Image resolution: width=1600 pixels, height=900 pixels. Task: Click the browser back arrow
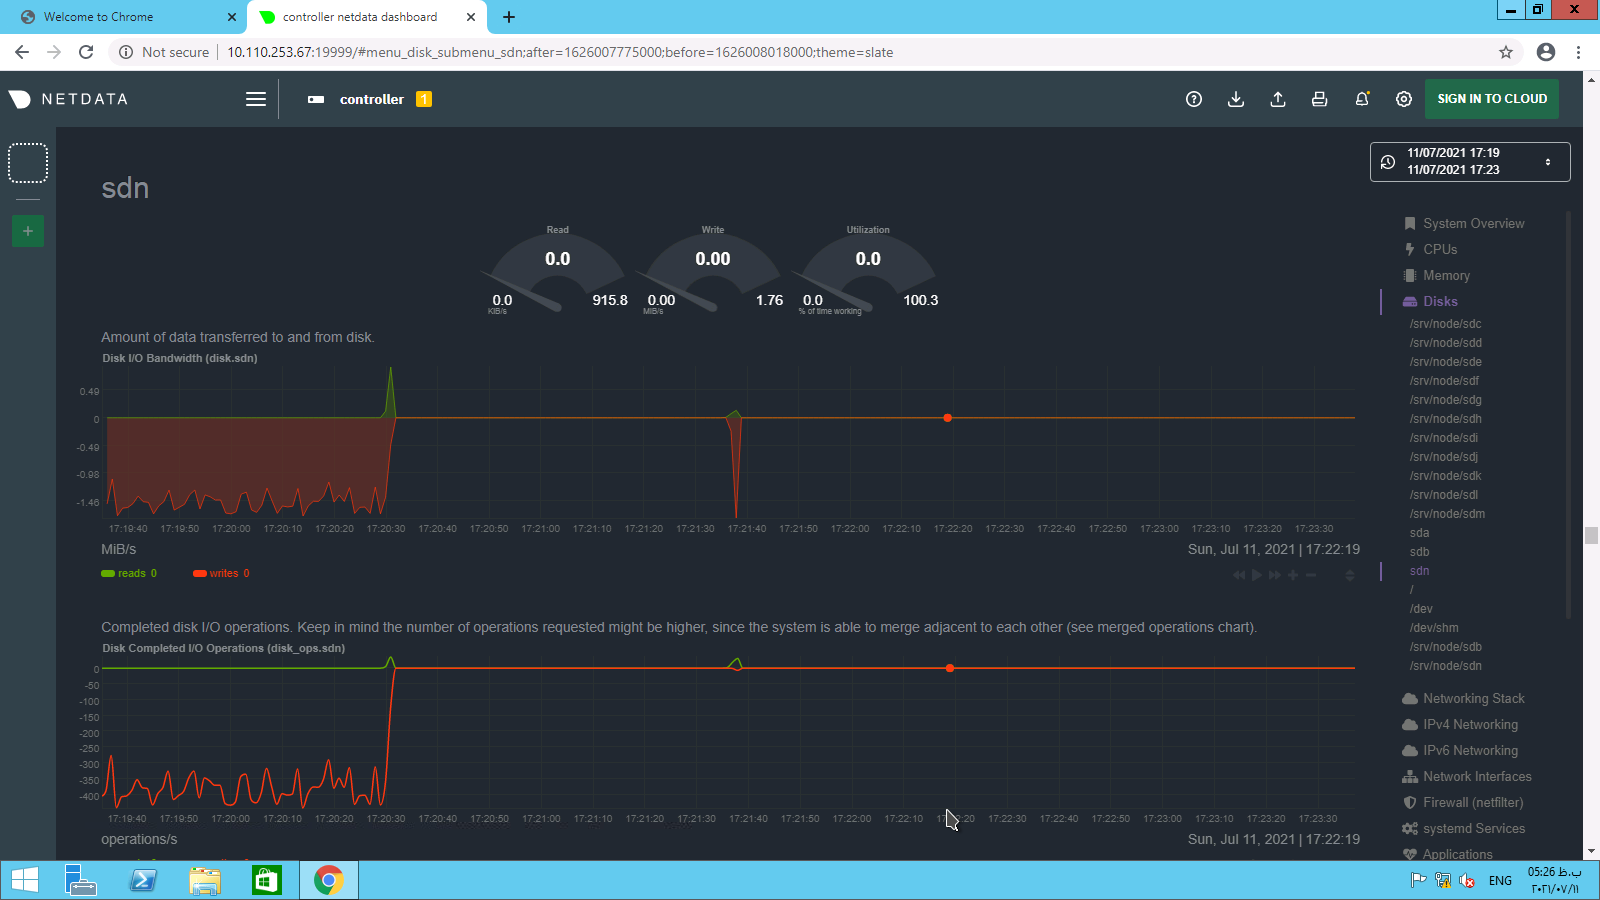tap(22, 52)
